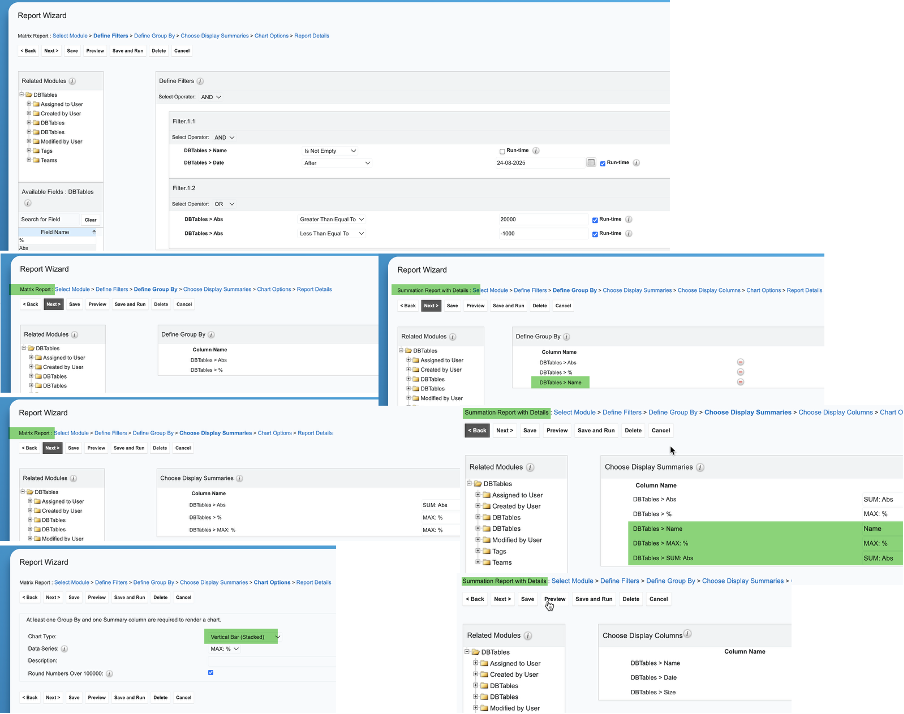The height and width of the screenshot is (714, 904).
Task: Go to Select Module in Chart Options screen breadcrumb
Action: pyautogui.click(x=71, y=583)
